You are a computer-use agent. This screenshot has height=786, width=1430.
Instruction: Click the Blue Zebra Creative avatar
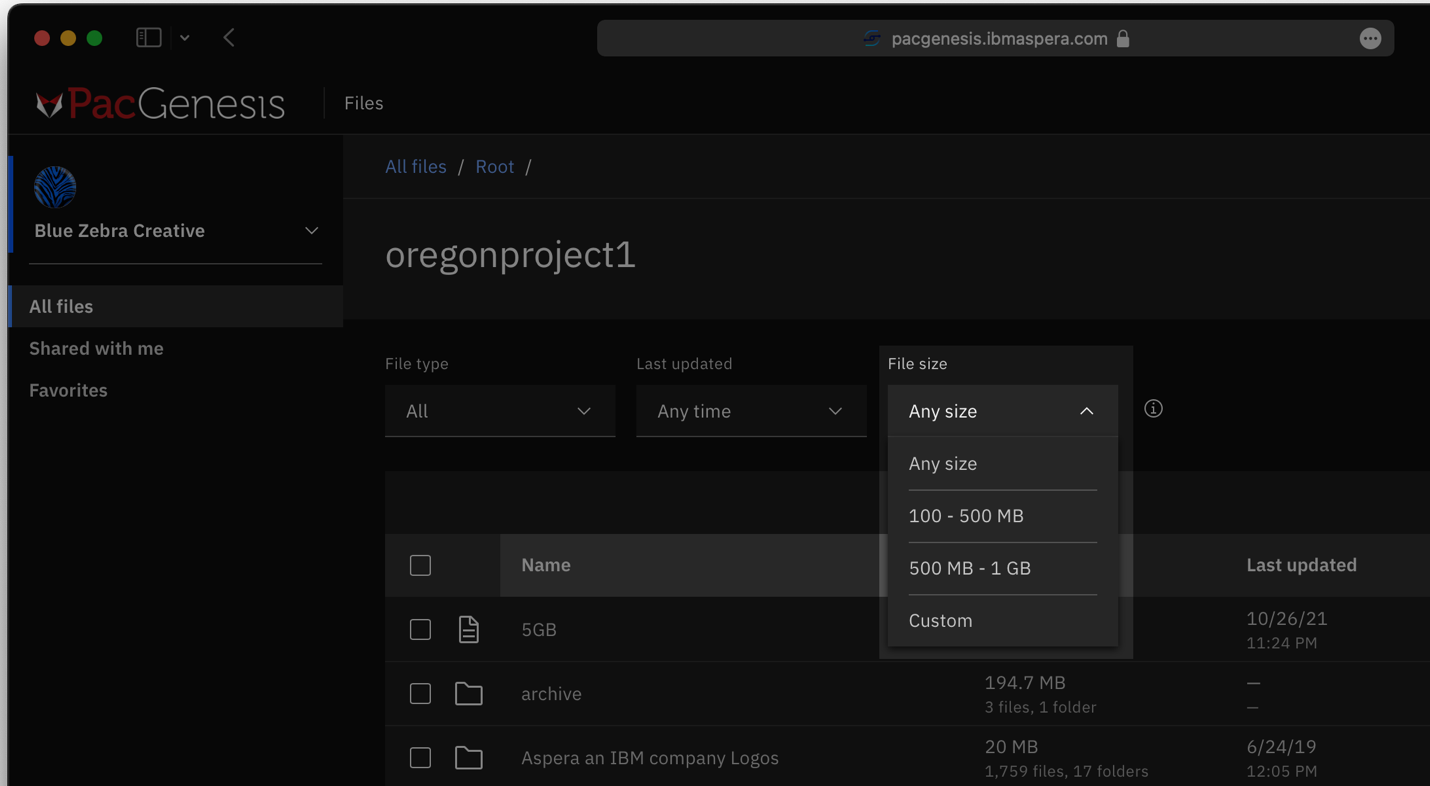click(55, 187)
